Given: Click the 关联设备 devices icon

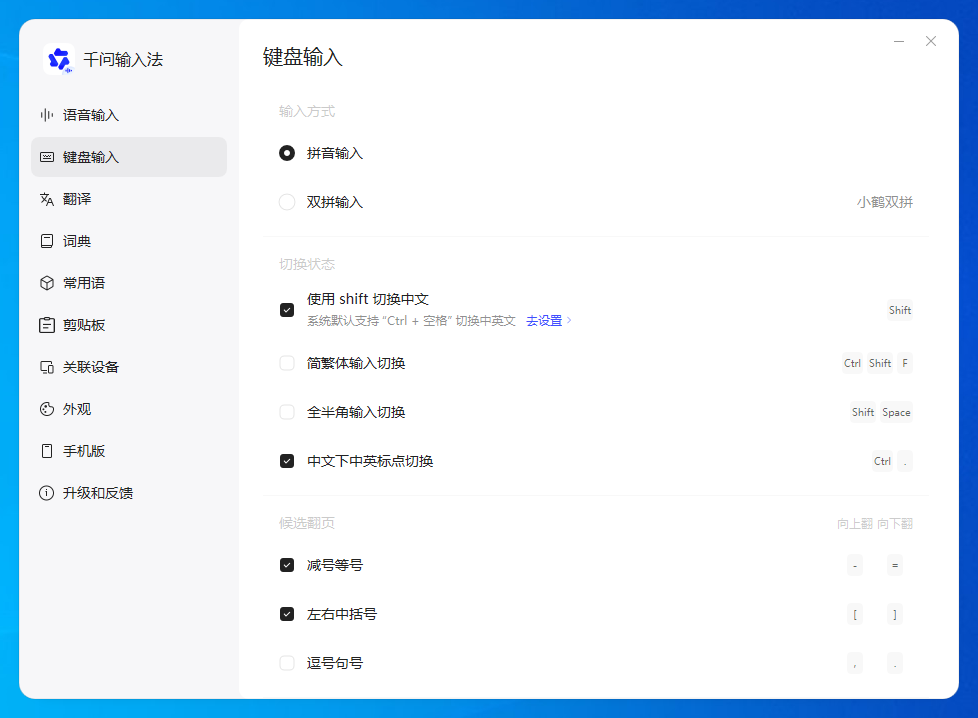Looking at the screenshot, I should 47,367.
